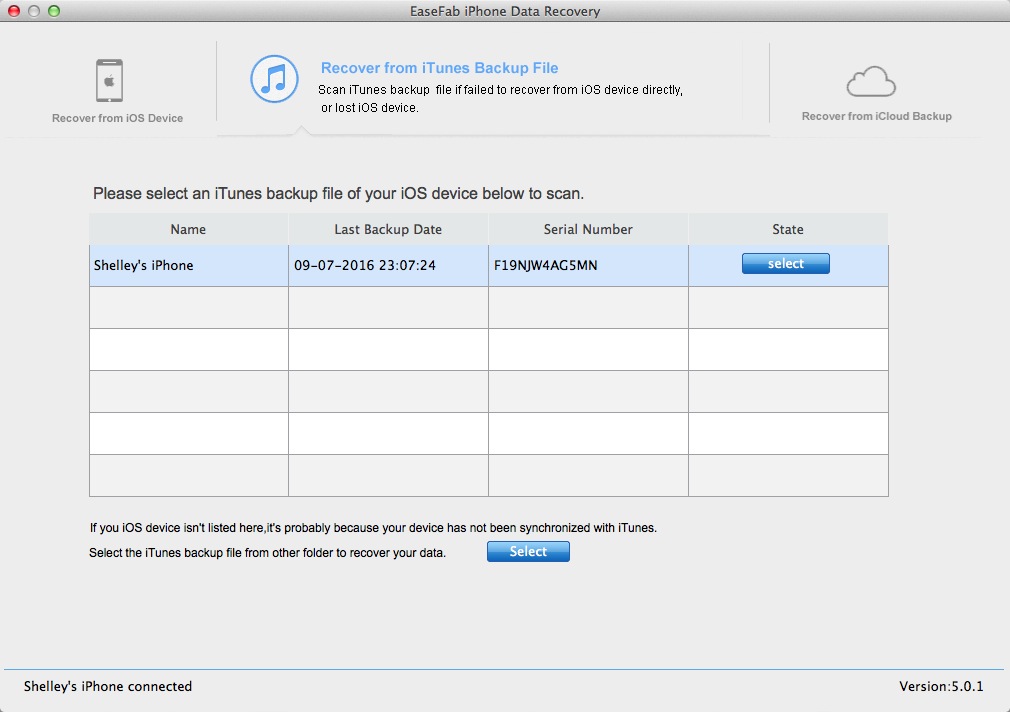Click Select button to browse other folder
The image size is (1010, 712).
528,552
